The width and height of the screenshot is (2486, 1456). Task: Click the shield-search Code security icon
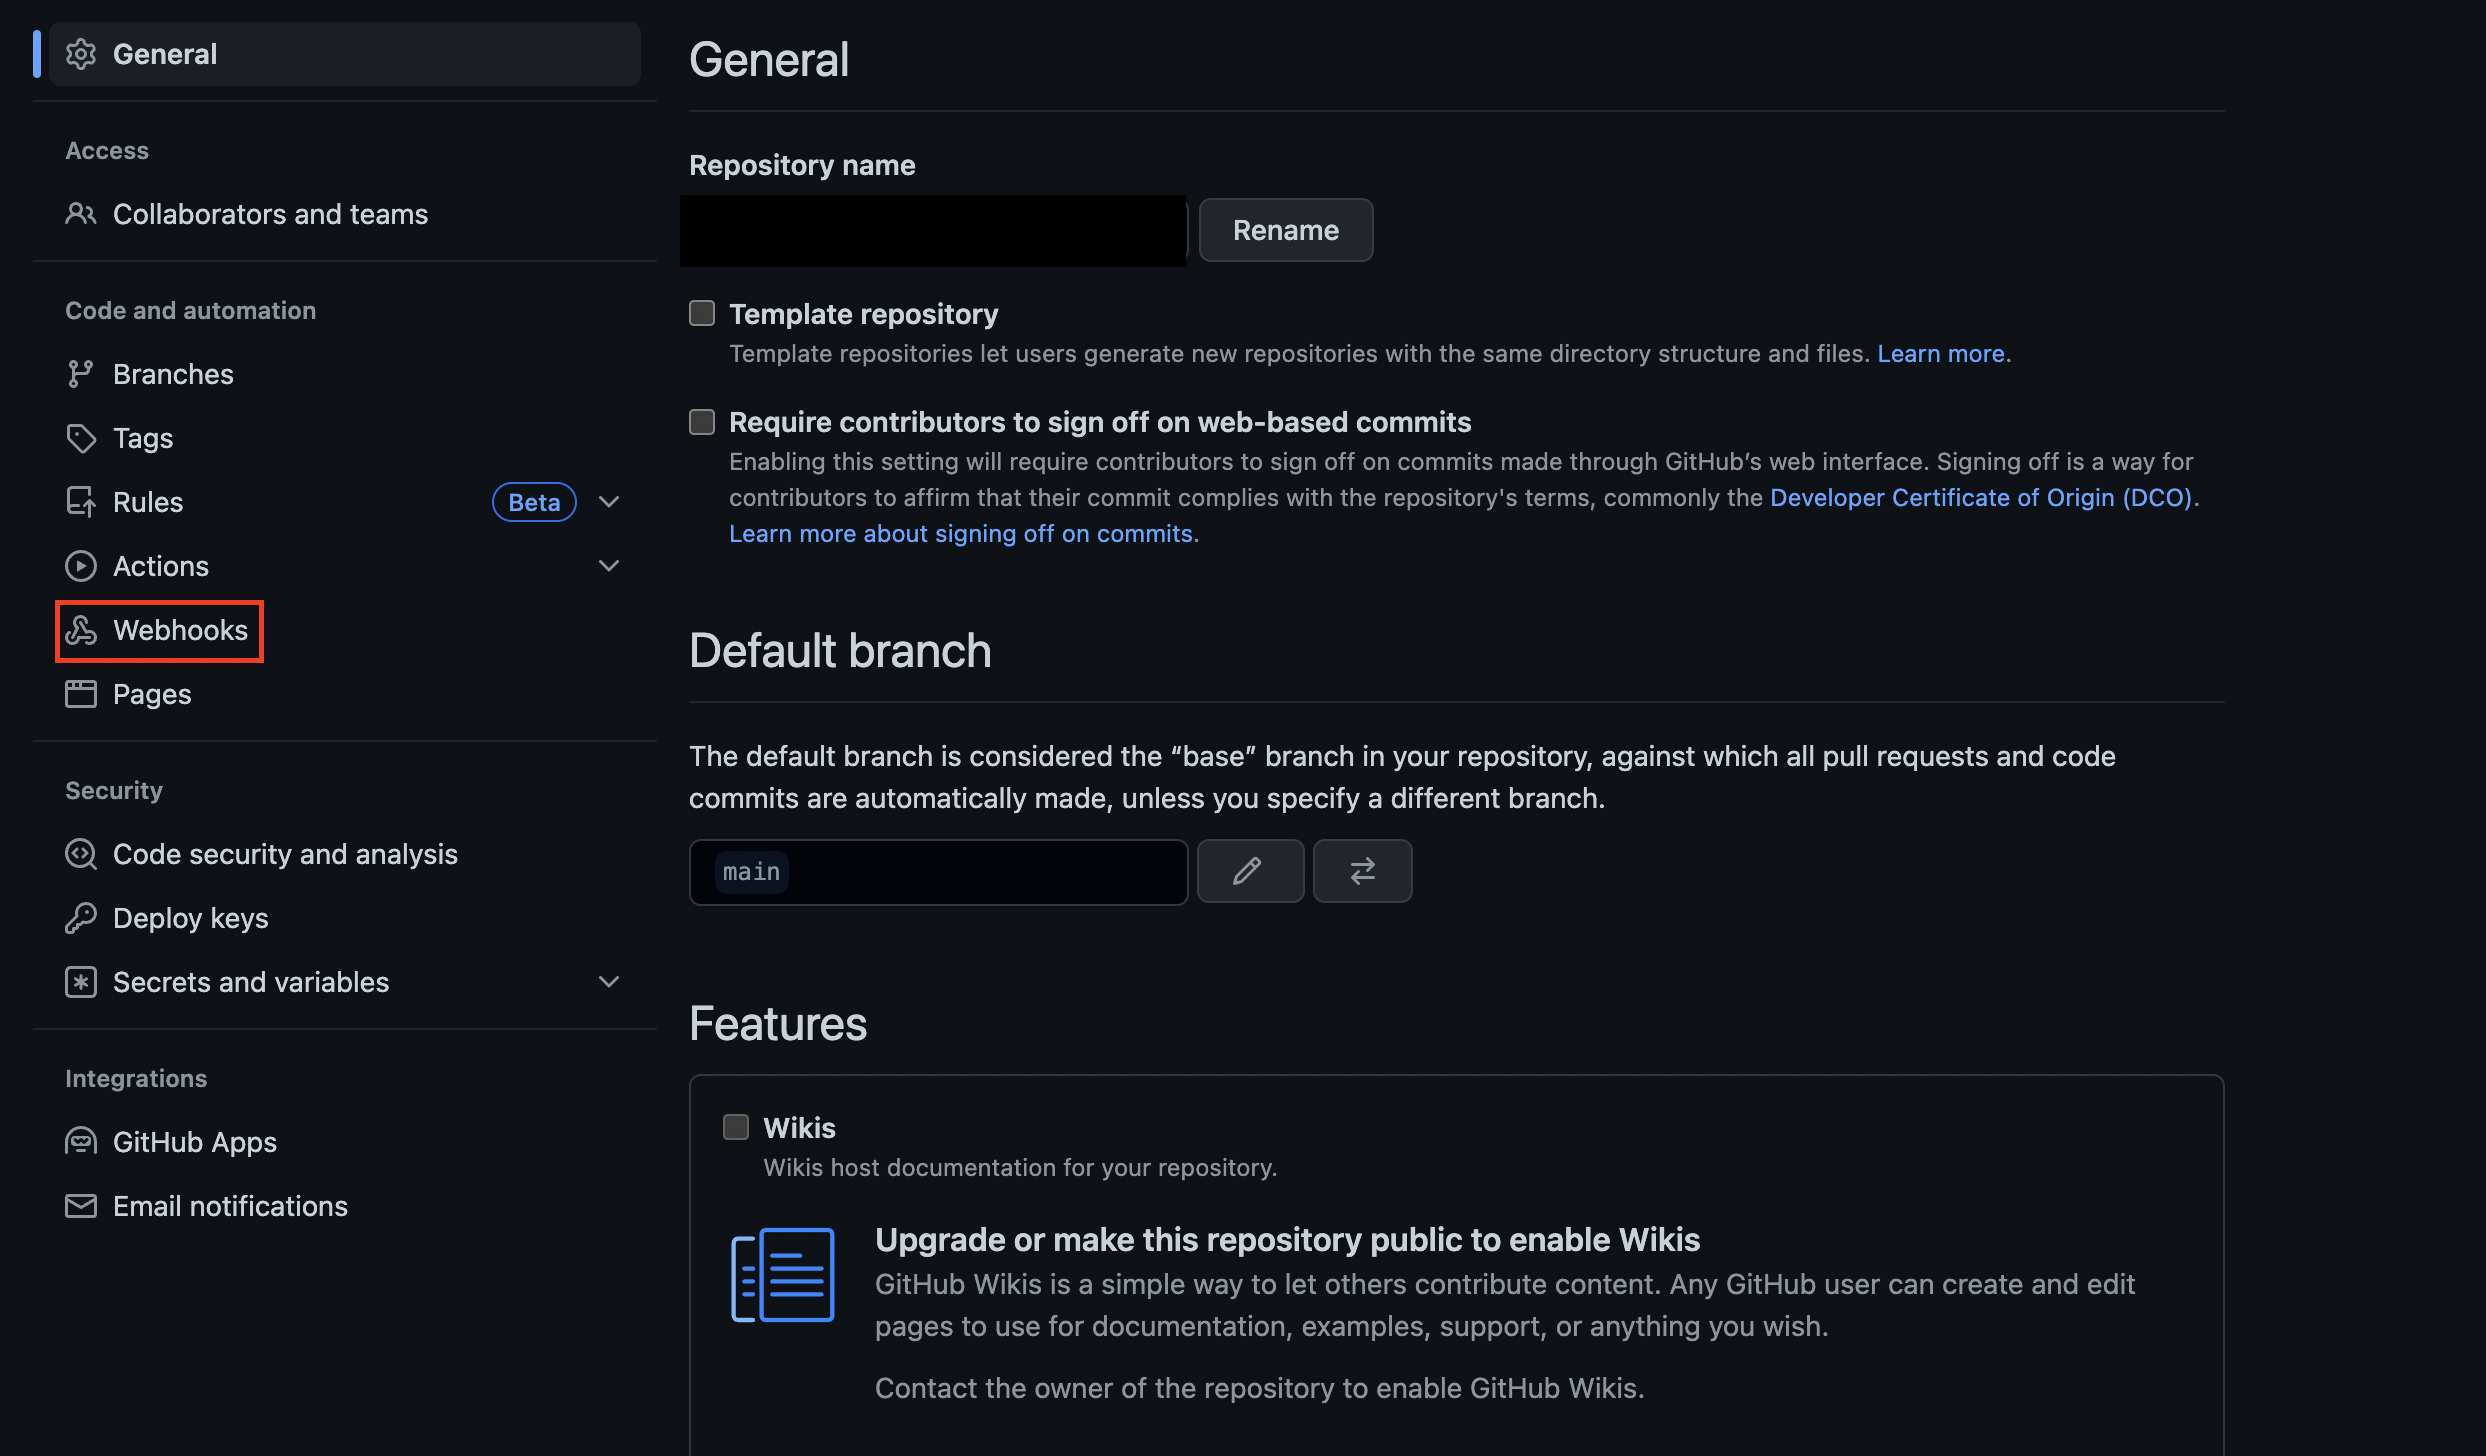pyautogui.click(x=81, y=854)
